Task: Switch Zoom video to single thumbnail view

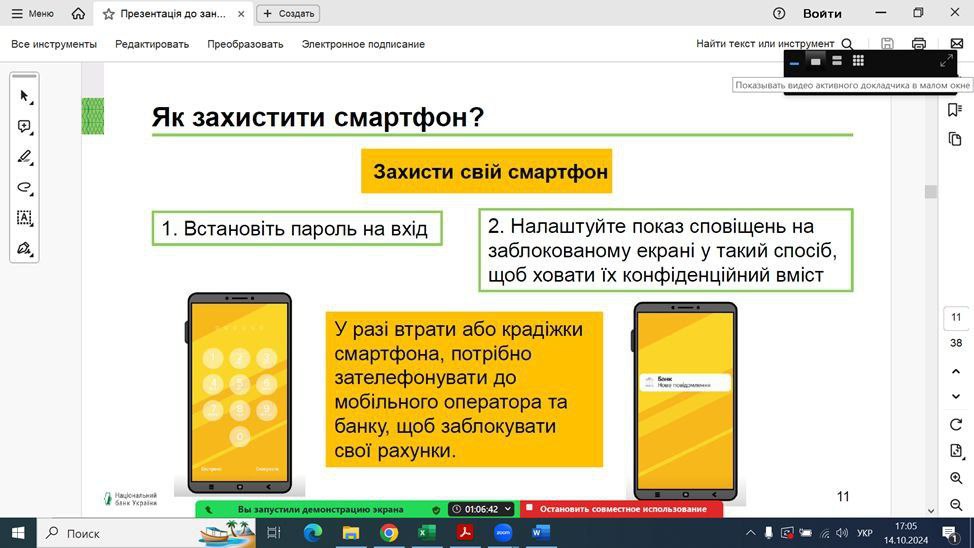Action: tap(816, 61)
